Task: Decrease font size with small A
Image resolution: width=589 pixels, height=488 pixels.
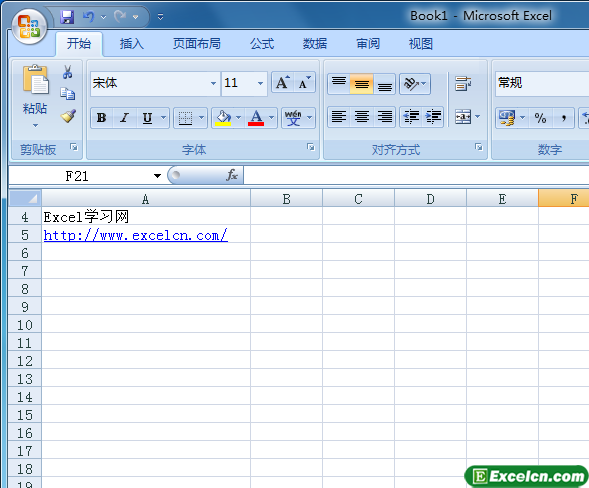Action: click(x=304, y=83)
